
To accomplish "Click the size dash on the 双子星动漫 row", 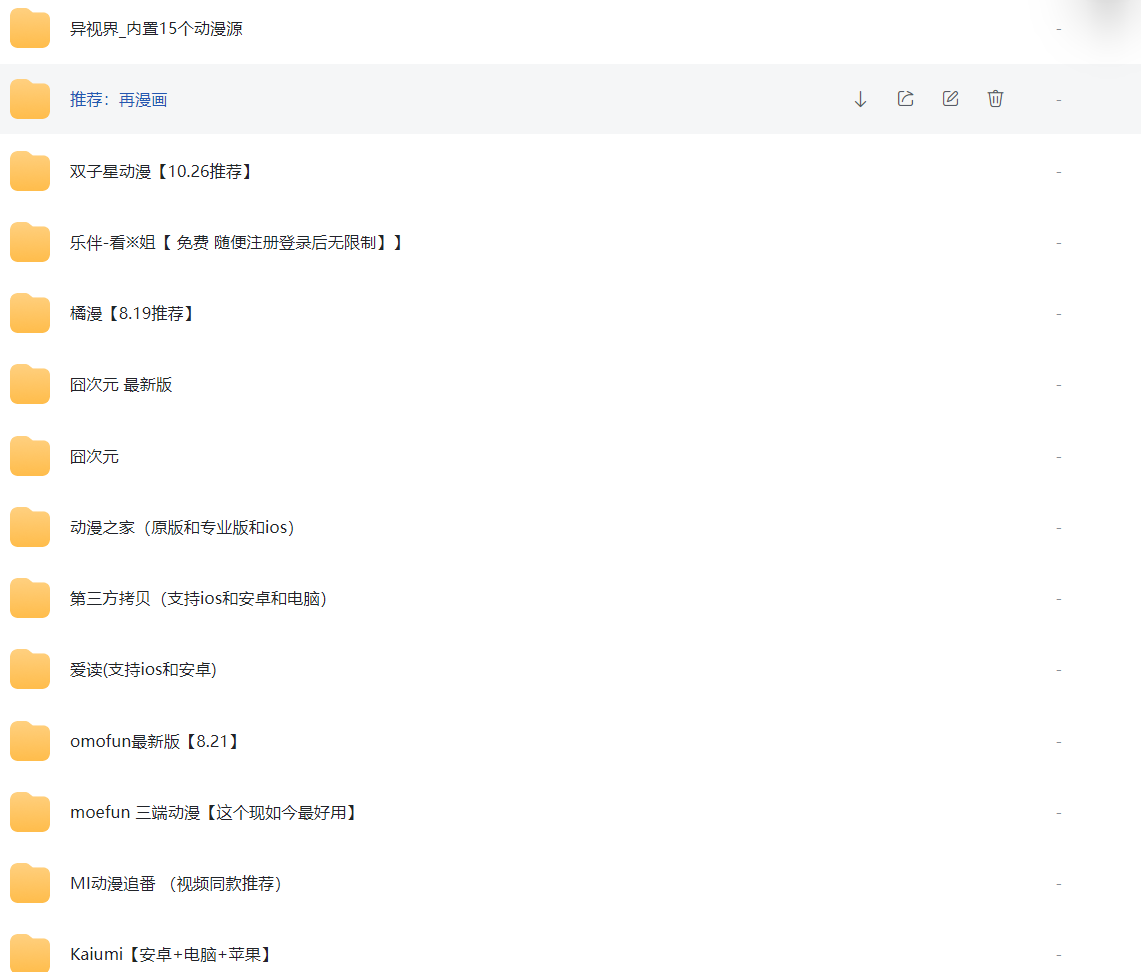I will point(1058,170).
